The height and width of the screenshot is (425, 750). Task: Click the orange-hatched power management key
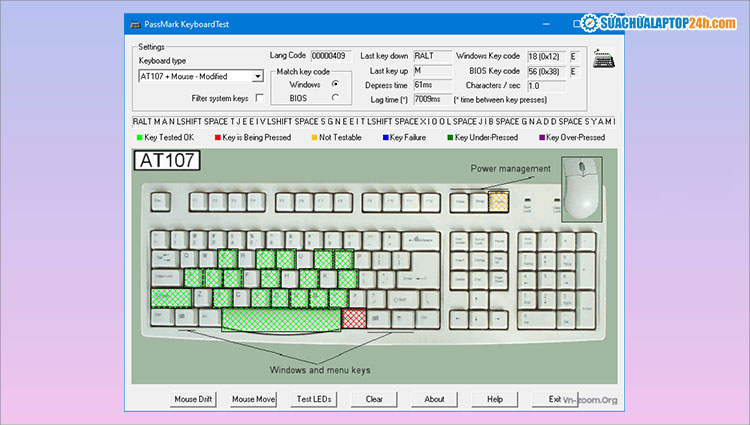498,201
